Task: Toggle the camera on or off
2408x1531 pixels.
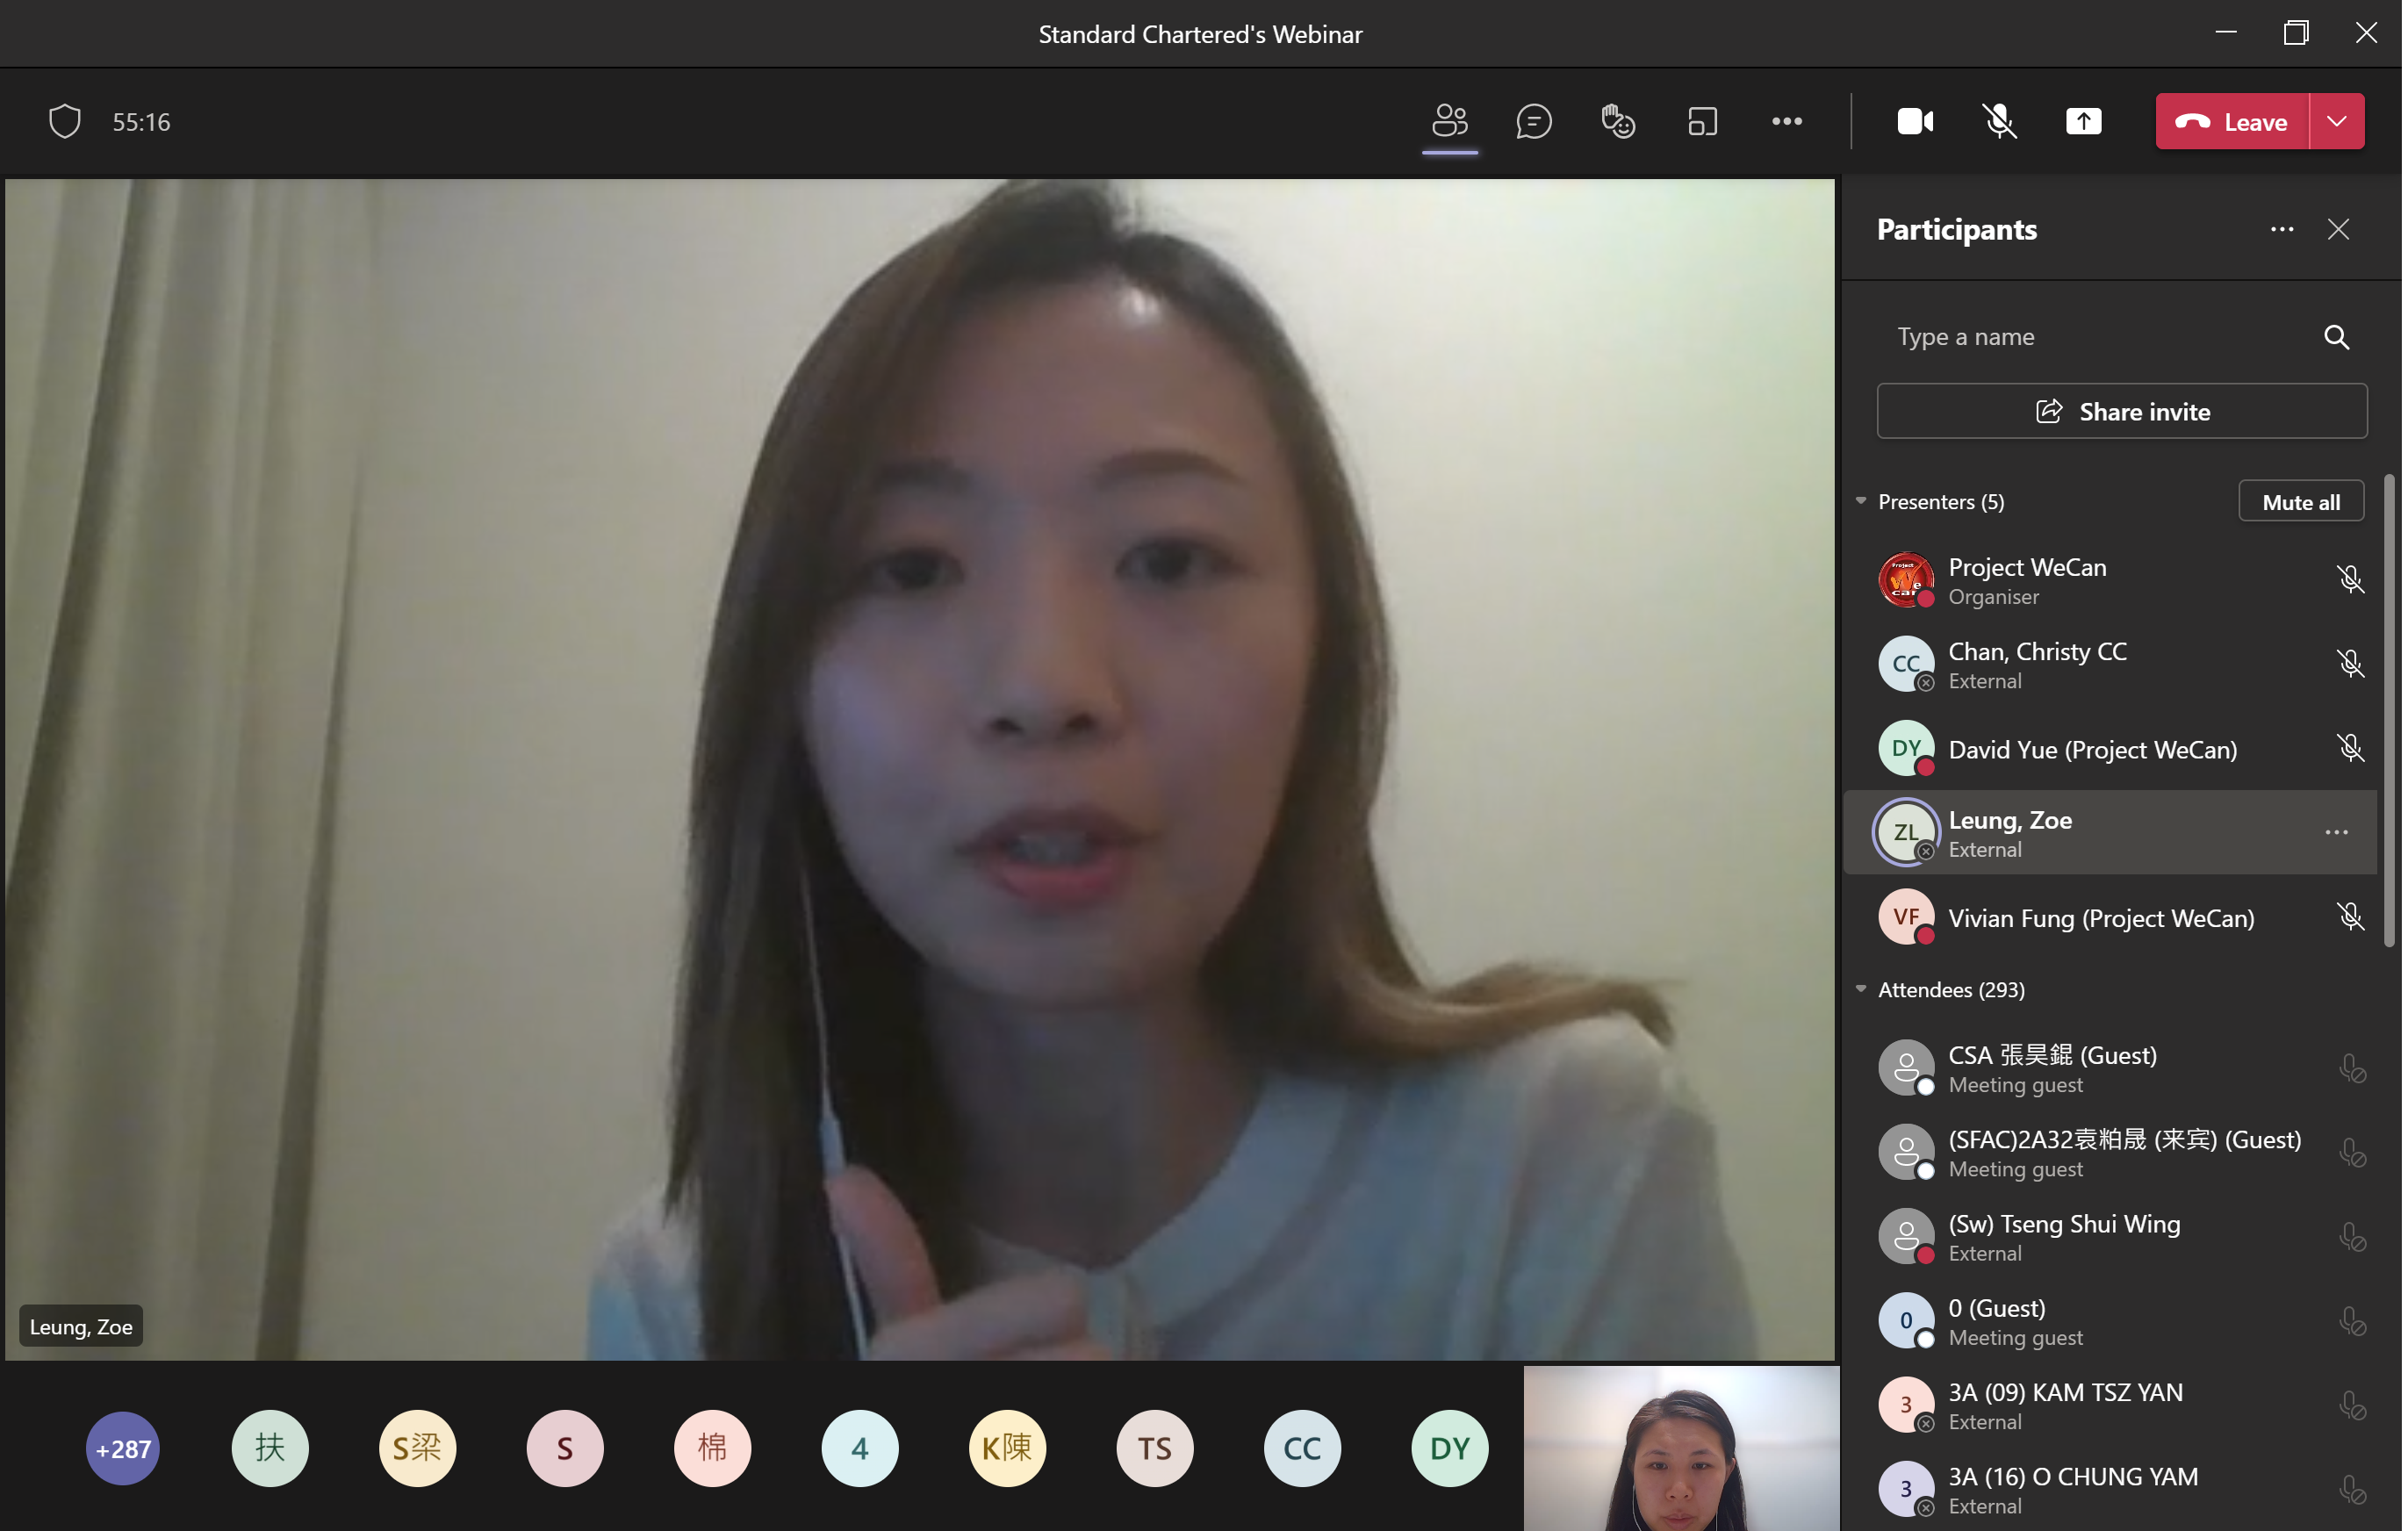Action: point(1914,121)
